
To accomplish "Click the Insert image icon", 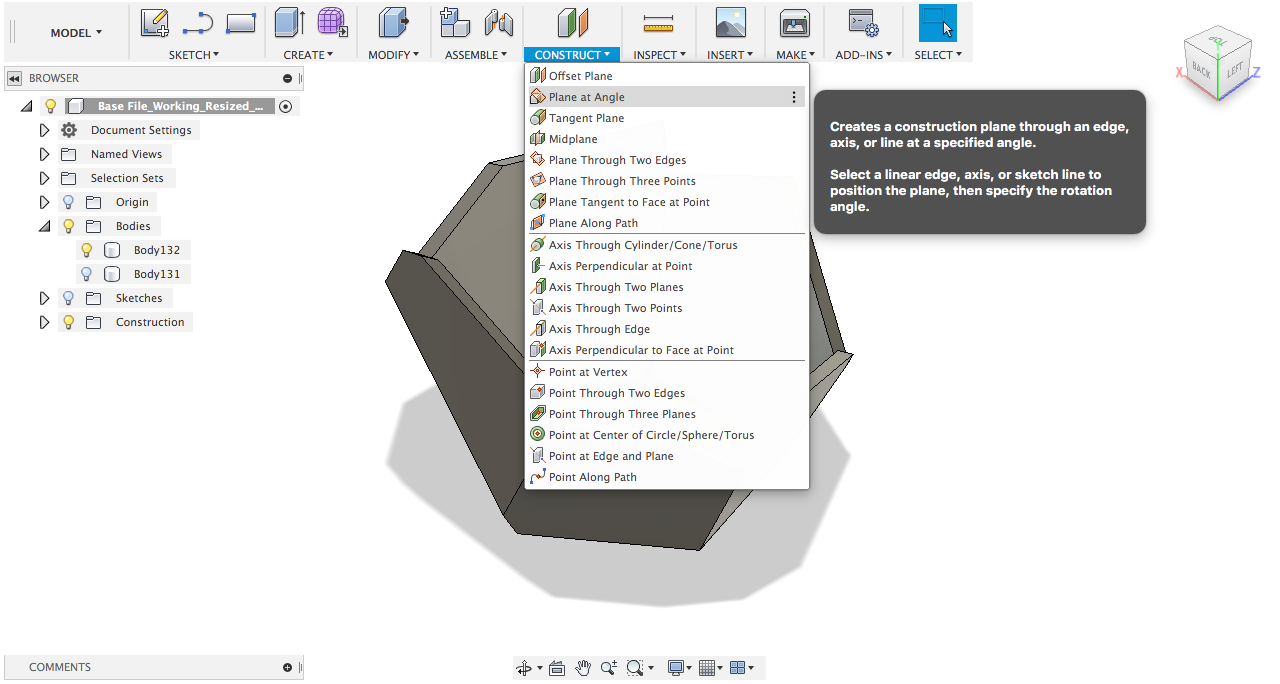I will click(731, 22).
